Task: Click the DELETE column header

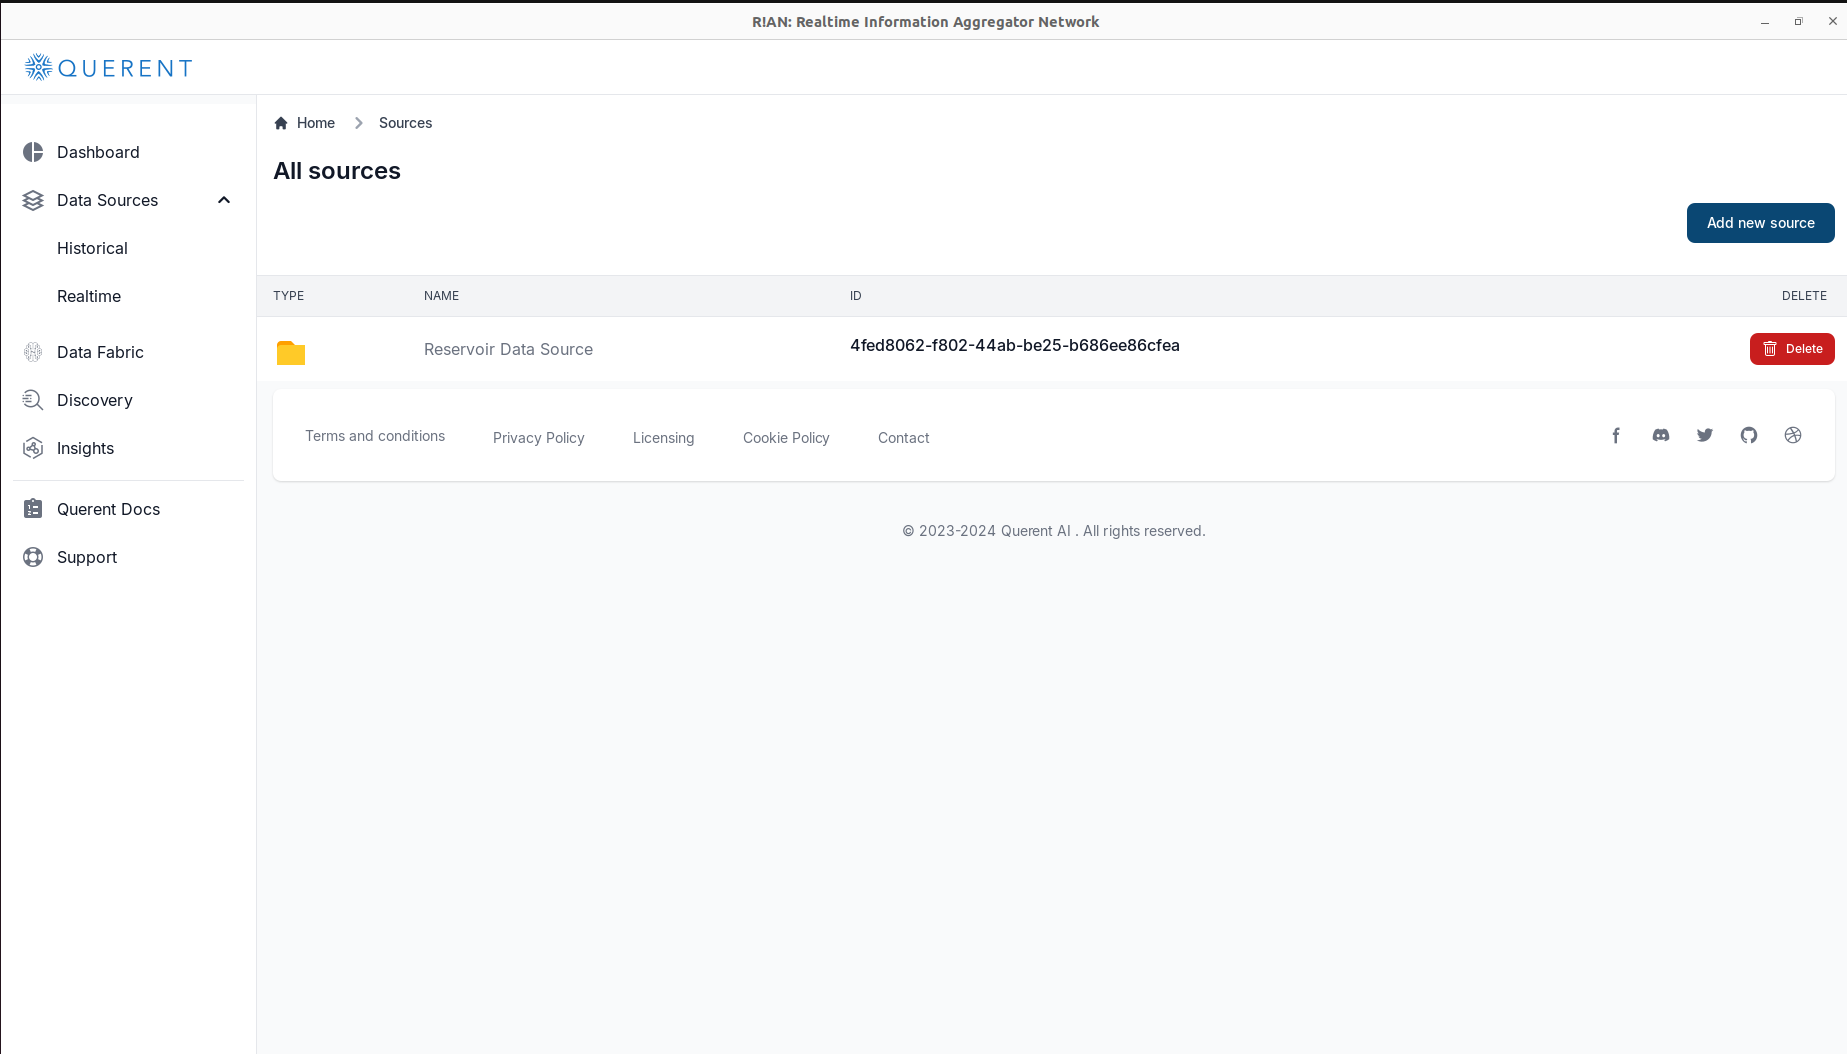Action: 1804,296
